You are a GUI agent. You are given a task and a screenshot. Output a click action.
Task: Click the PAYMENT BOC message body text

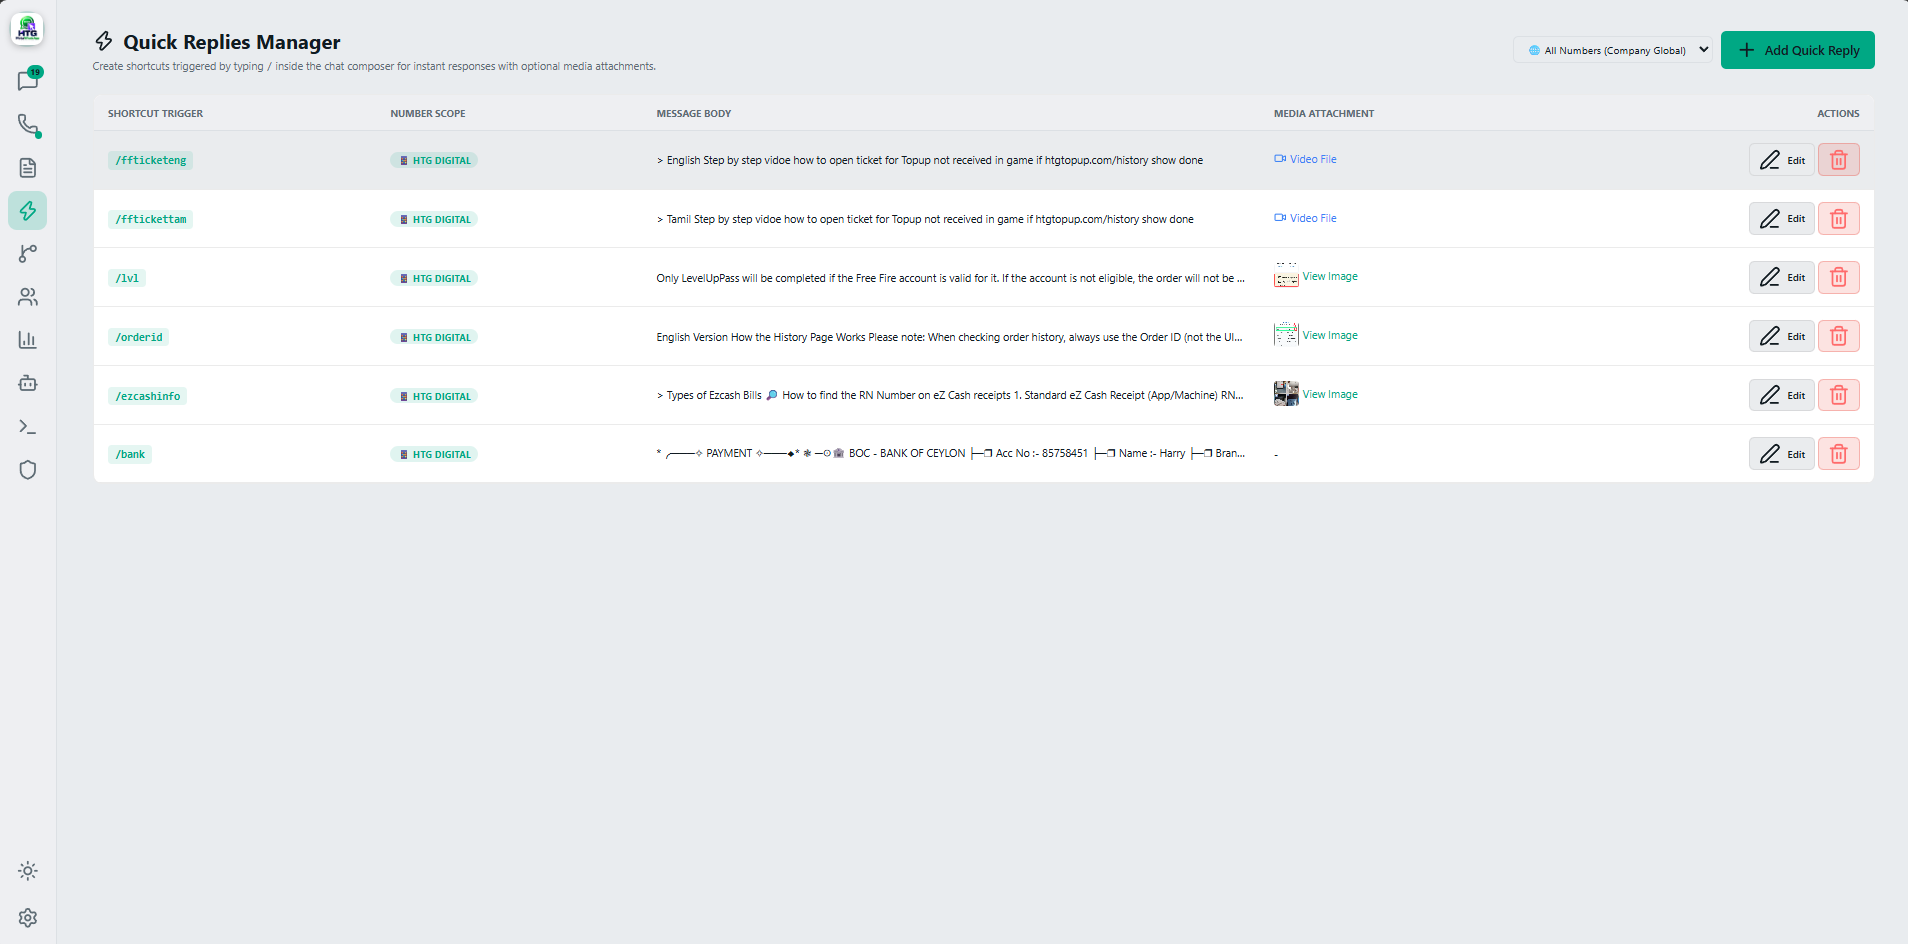pyautogui.click(x=950, y=453)
